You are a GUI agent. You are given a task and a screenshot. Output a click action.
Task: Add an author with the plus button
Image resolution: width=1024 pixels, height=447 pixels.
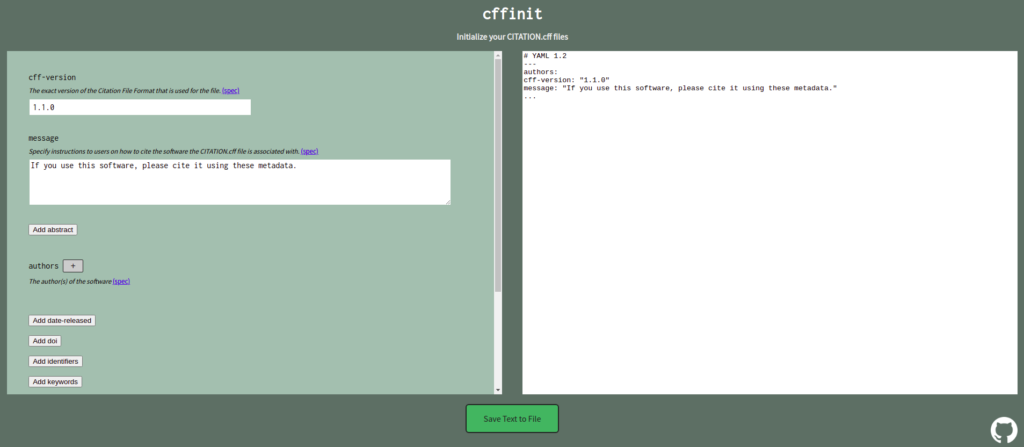point(73,266)
